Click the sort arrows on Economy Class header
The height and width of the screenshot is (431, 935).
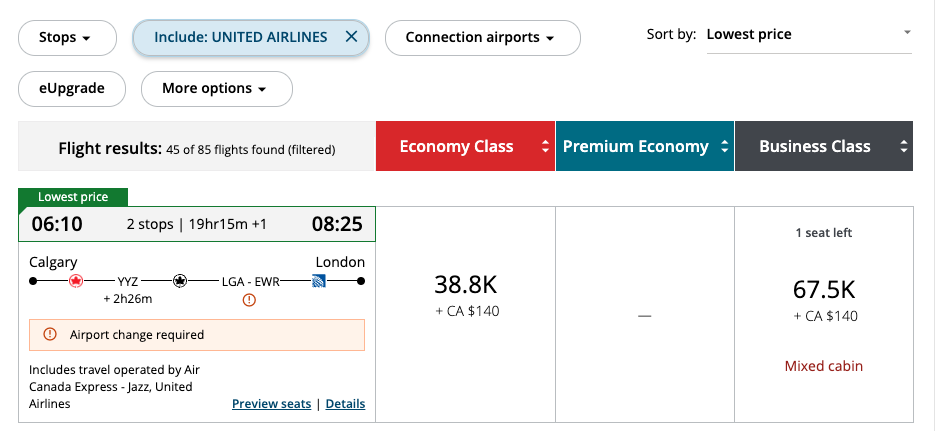[545, 147]
